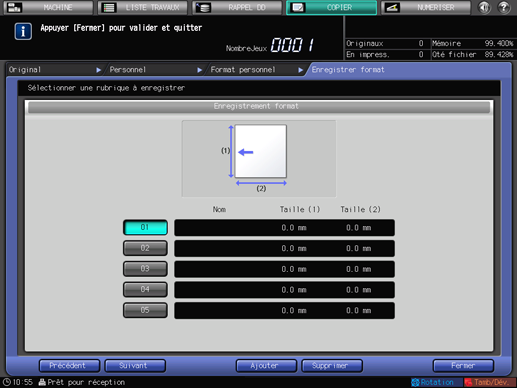Image resolution: width=517 pixels, height=388 pixels.
Task: Click the row 04 size entry field
Action: (284, 290)
